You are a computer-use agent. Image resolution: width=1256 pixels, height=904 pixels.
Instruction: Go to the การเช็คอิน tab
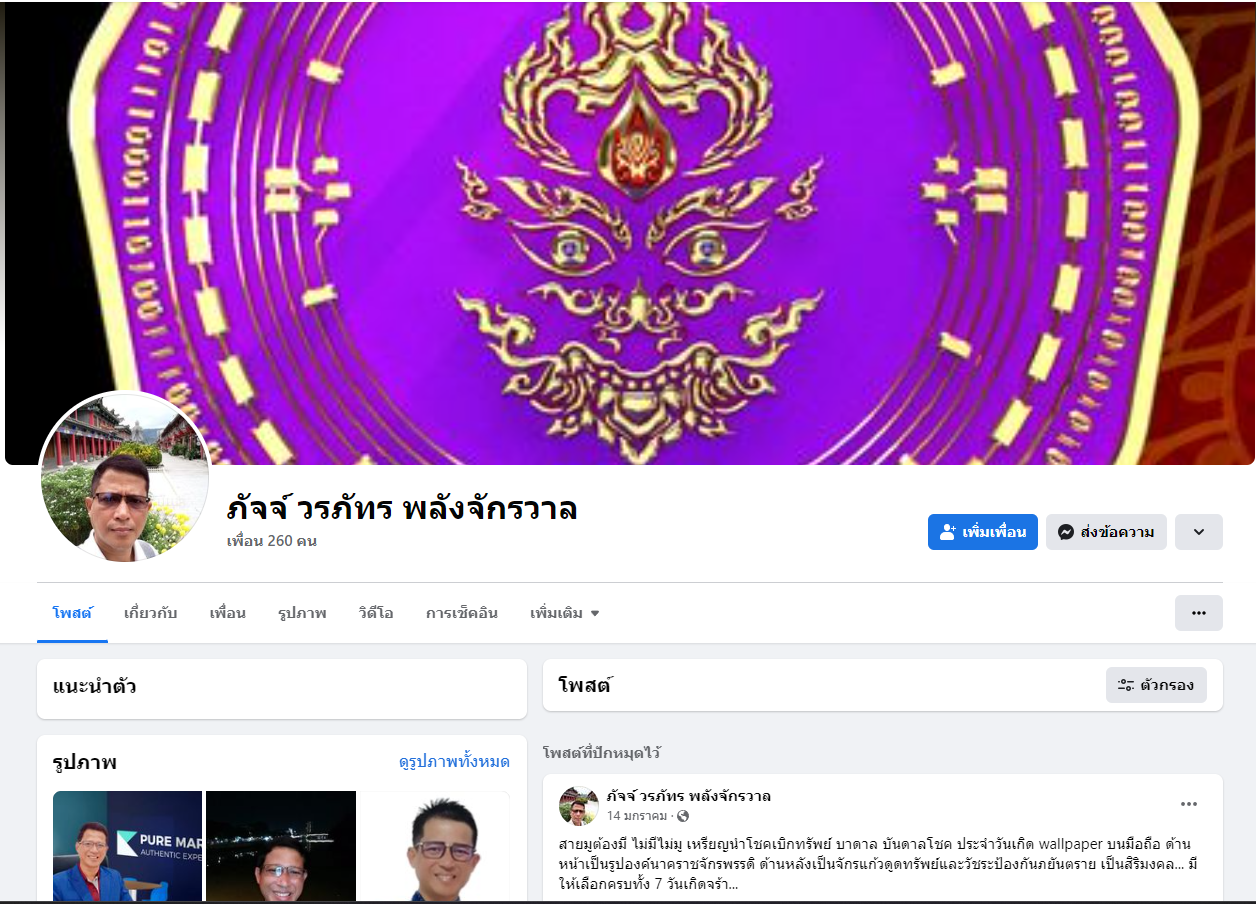tap(461, 613)
